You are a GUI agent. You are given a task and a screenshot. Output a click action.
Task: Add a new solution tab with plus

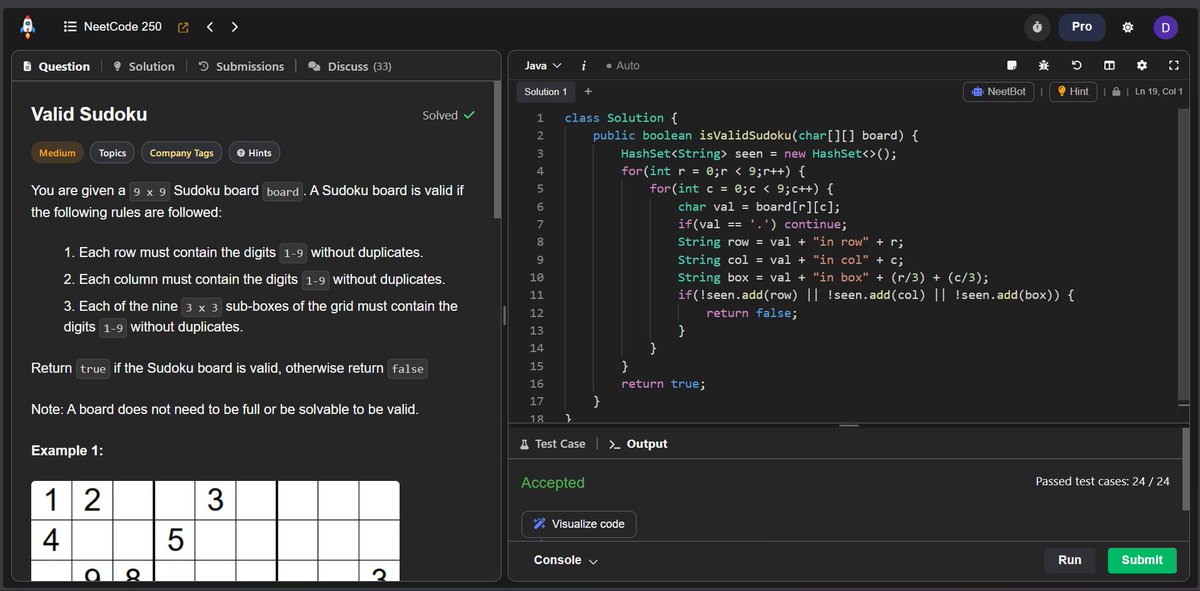point(588,91)
